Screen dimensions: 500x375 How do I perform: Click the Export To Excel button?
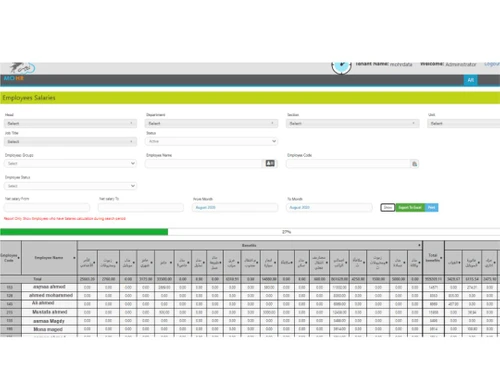(x=410, y=208)
